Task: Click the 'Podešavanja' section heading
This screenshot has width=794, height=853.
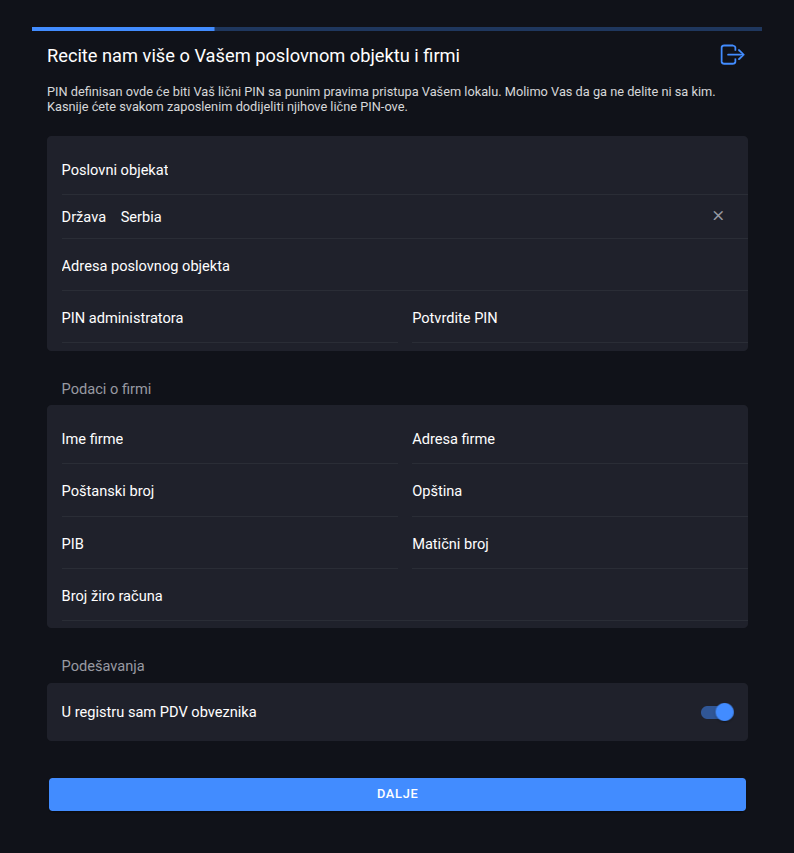Action: pos(103,666)
